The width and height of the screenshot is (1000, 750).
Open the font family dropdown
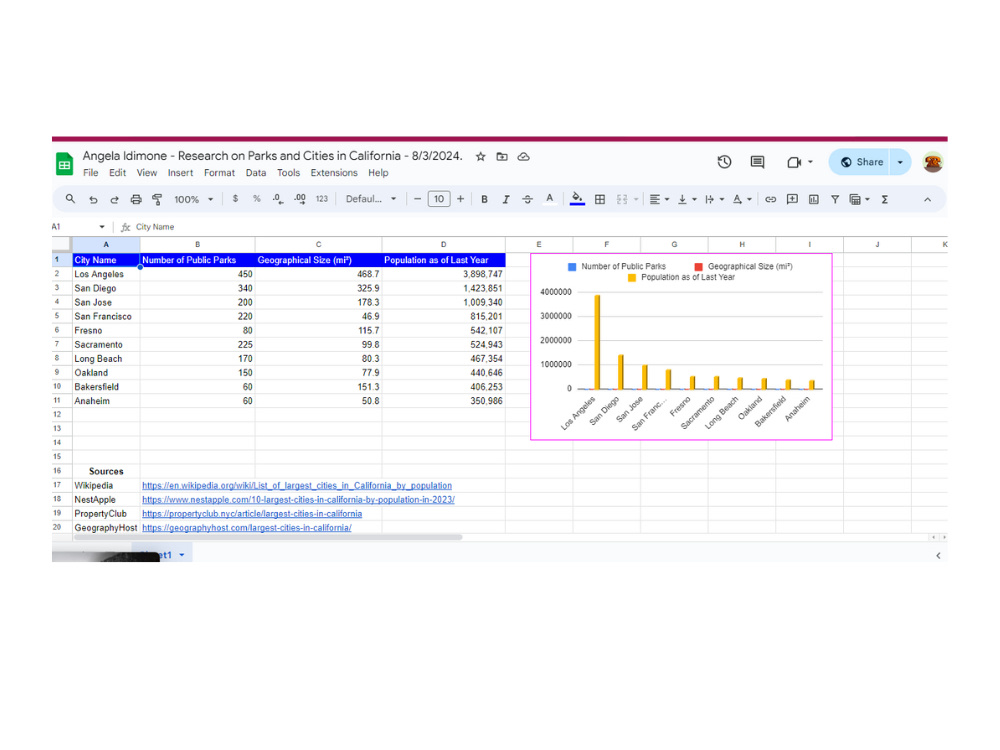click(x=371, y=199)
